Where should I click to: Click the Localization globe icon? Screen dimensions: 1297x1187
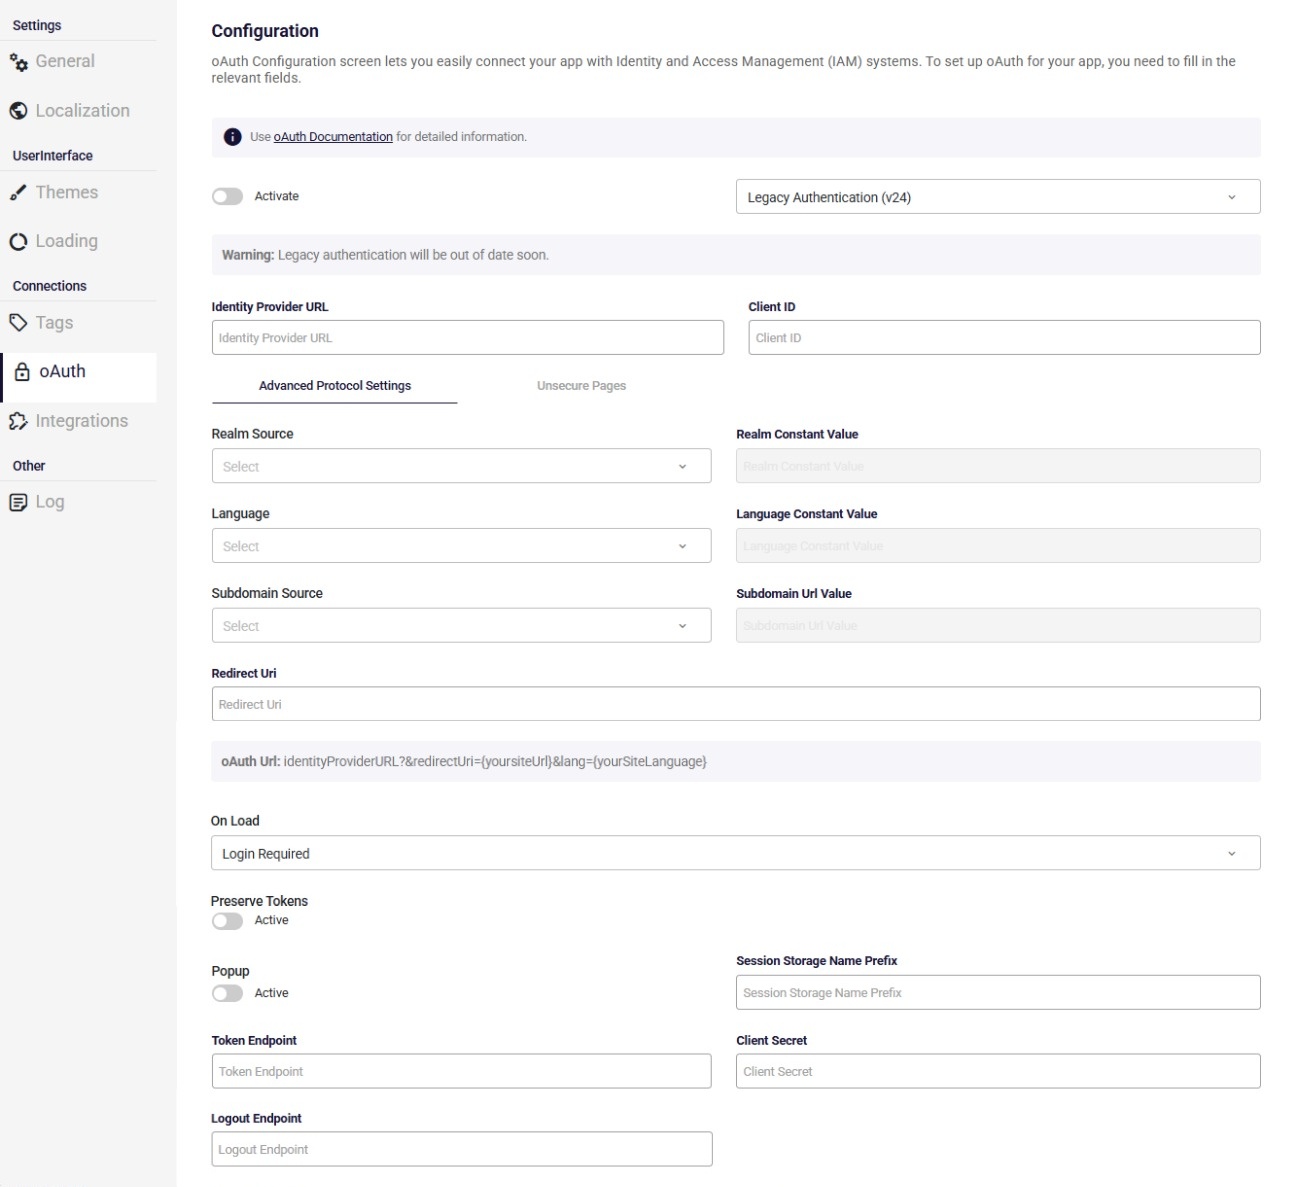[x=18, y=111]
